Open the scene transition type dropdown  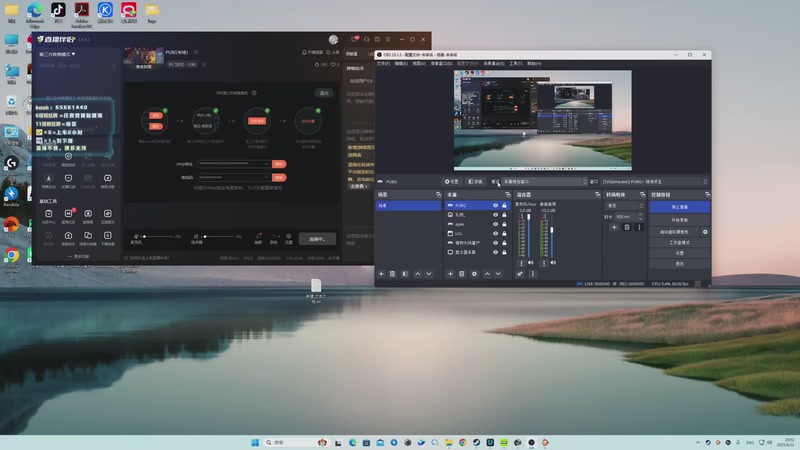pos(624,206)
